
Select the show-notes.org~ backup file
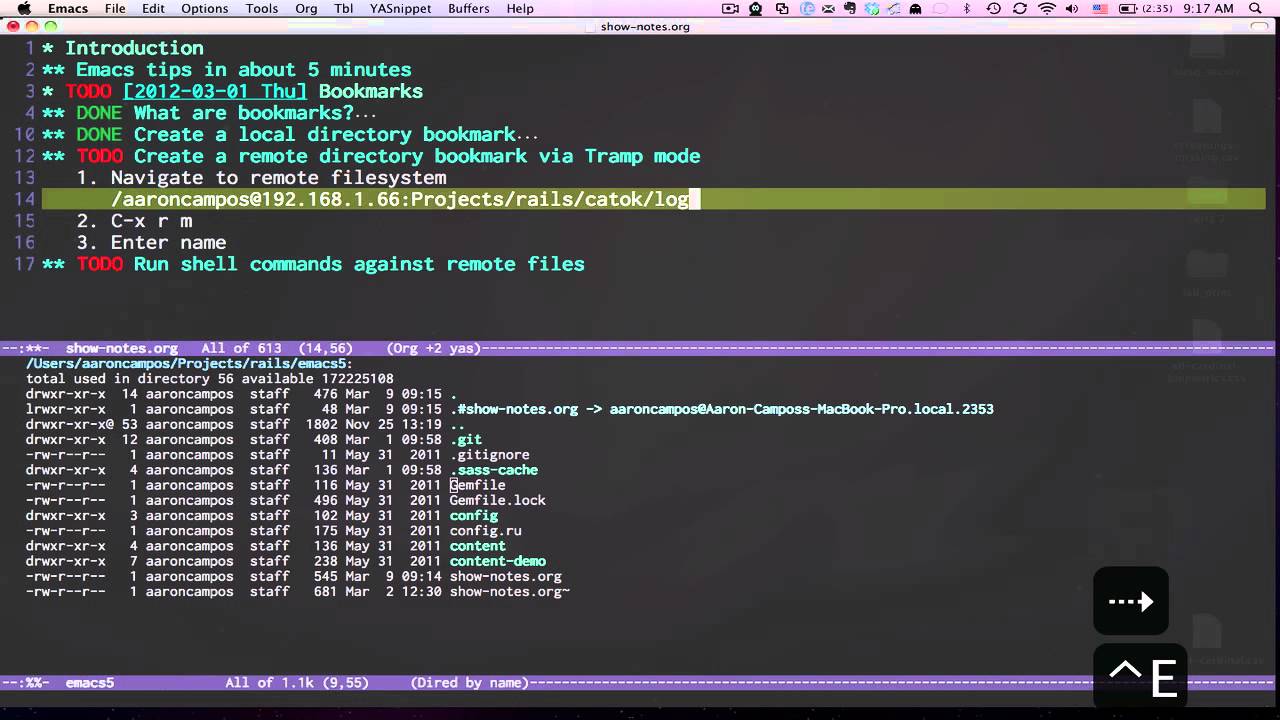click(x=510, y=592)
